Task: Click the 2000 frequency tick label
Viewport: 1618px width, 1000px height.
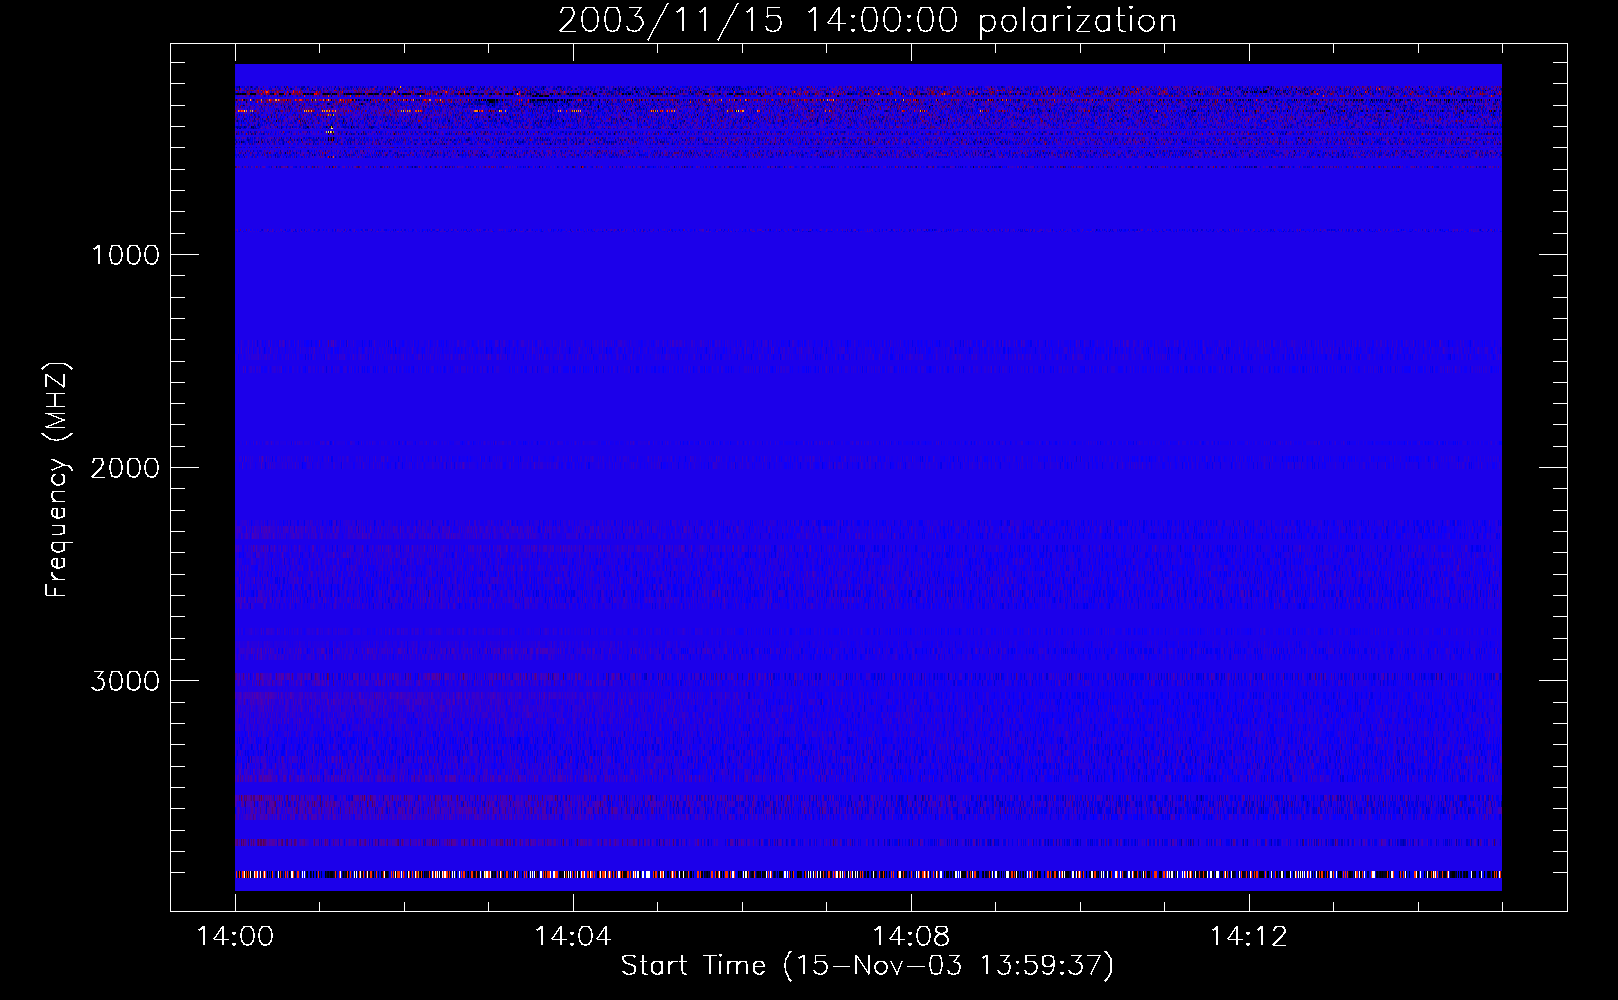Action: pyautogui.click(x=125, y=468)
